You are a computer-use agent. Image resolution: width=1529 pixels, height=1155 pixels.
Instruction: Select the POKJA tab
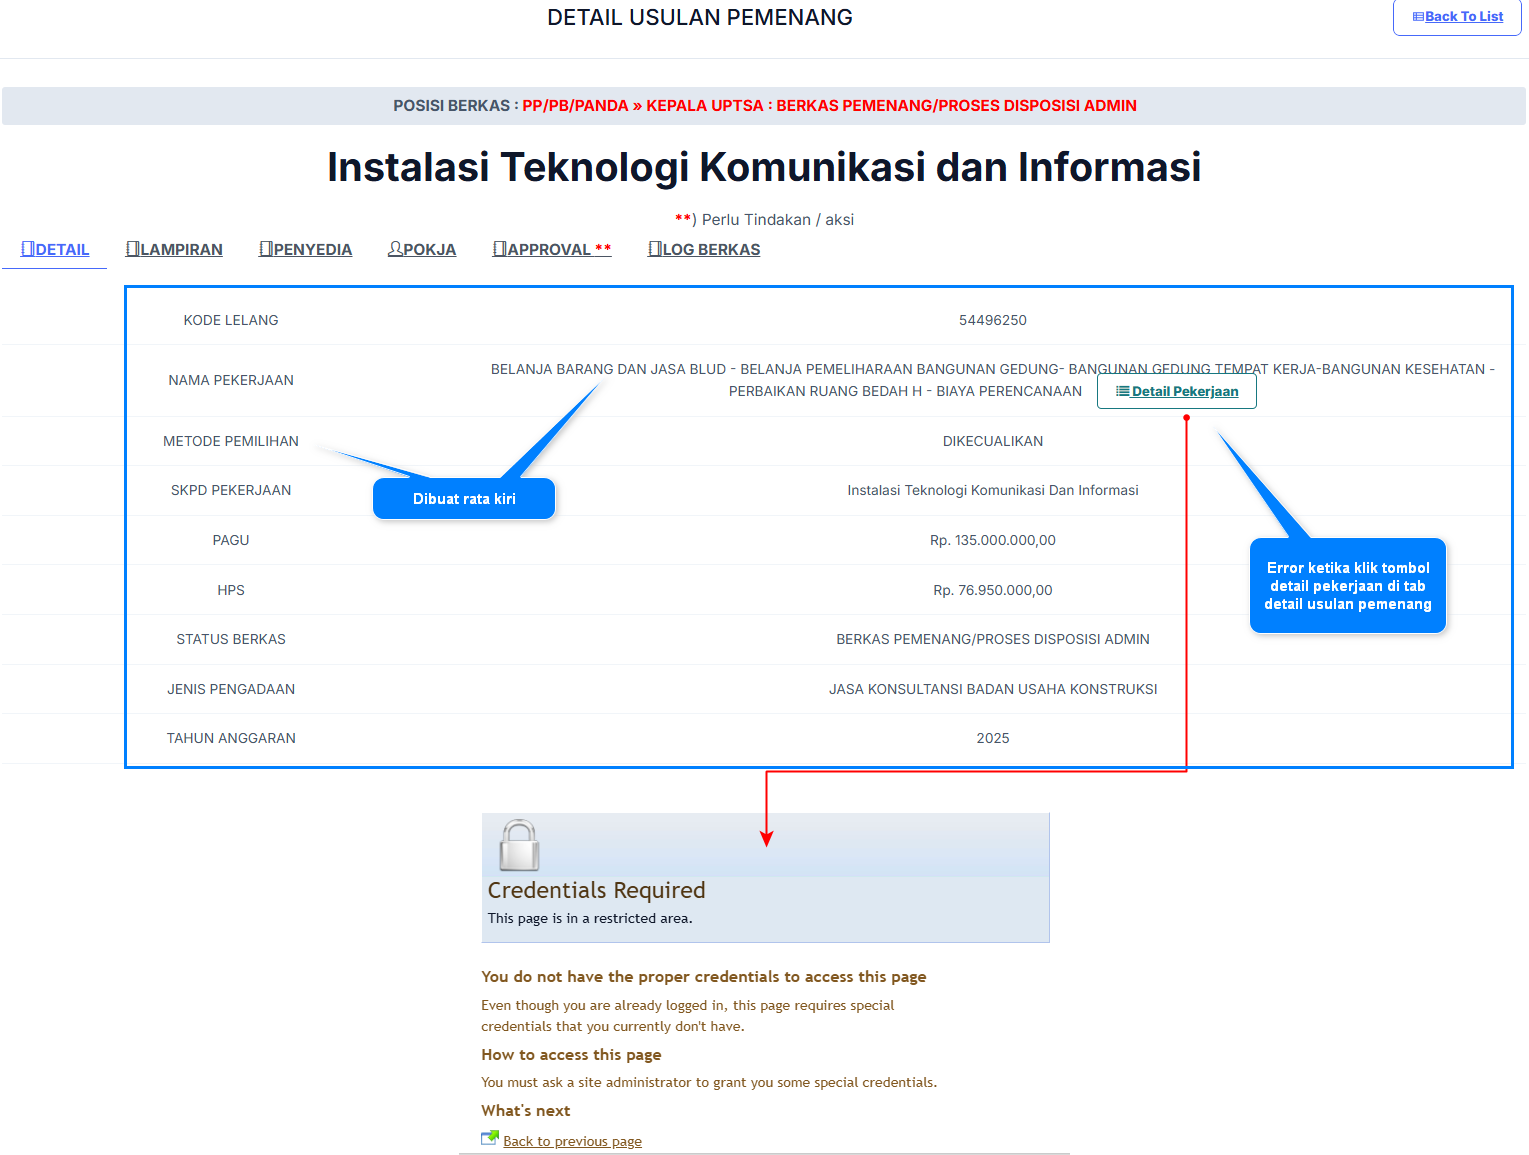[x=422, y=250]
